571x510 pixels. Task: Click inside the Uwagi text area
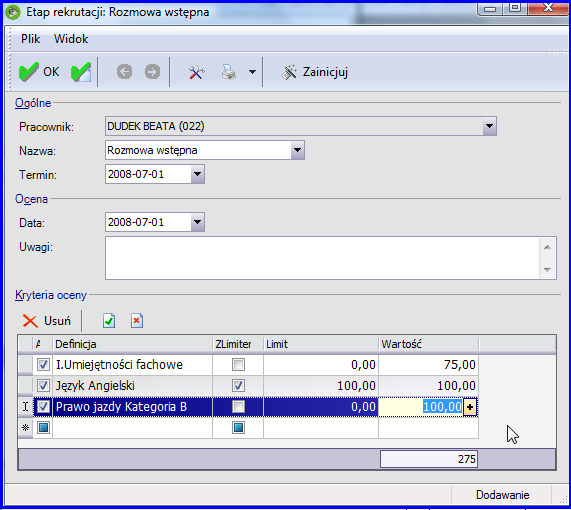click(x=322, y=258)
